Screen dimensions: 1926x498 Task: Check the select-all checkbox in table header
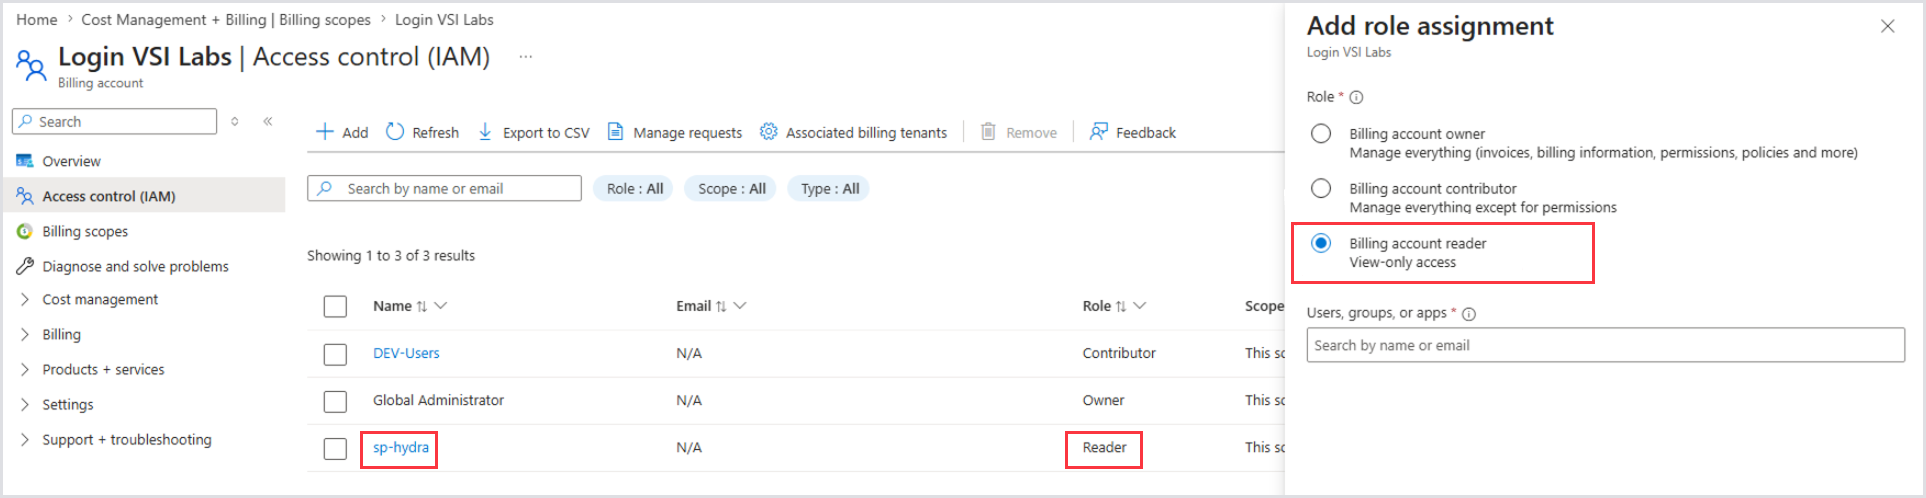click(x=335, y=306)
